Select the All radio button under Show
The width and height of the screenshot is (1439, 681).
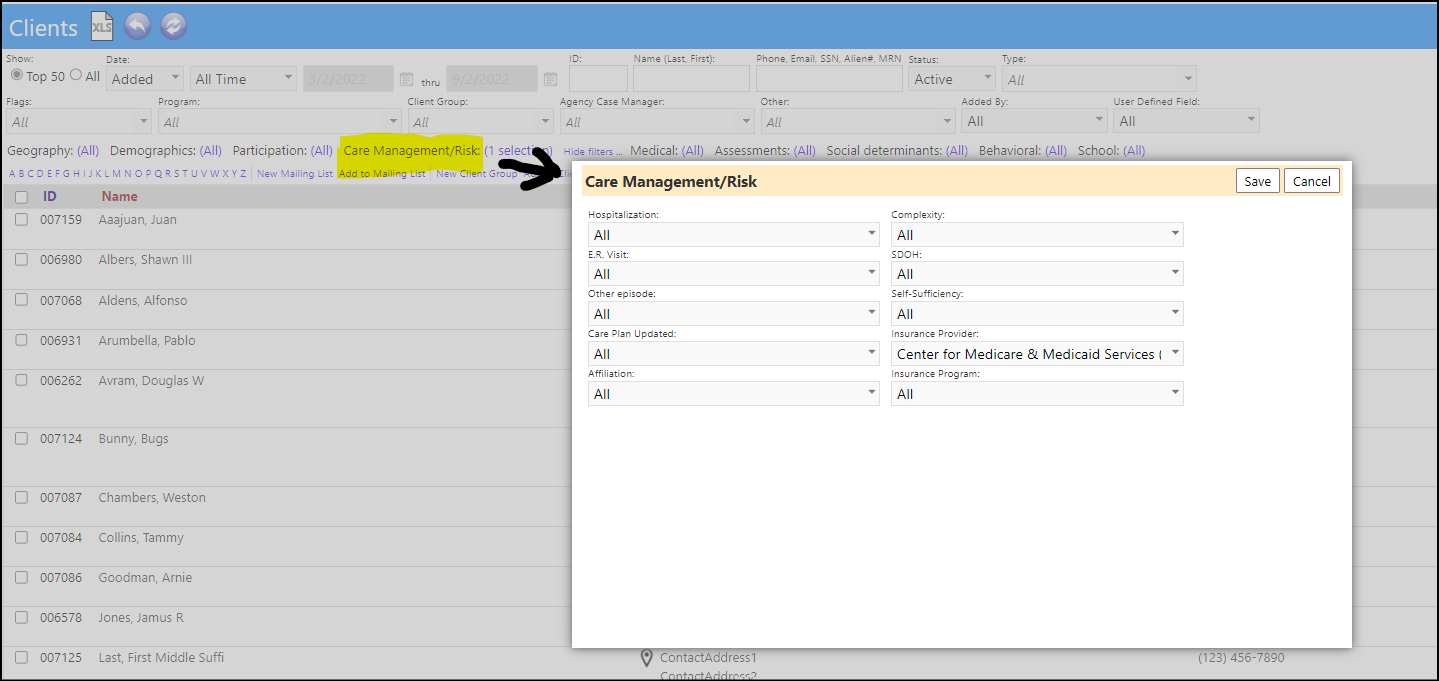76,75
